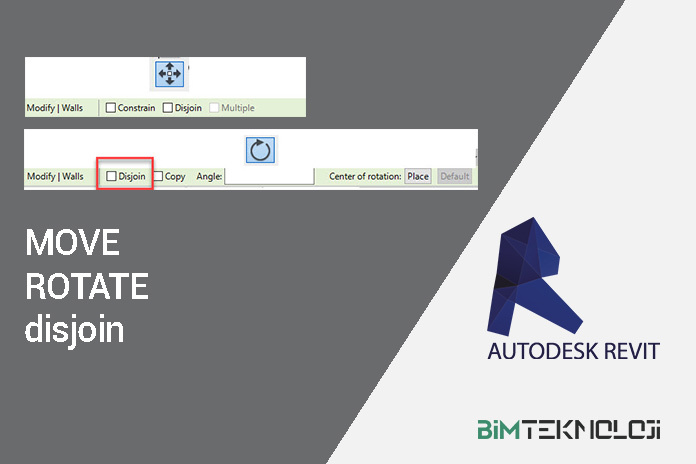Enable the Constrain checkbox in Move options
Image resolution: width=696 pixels, height=464 pixels.
pyautogui.click(x=111, y=108)
